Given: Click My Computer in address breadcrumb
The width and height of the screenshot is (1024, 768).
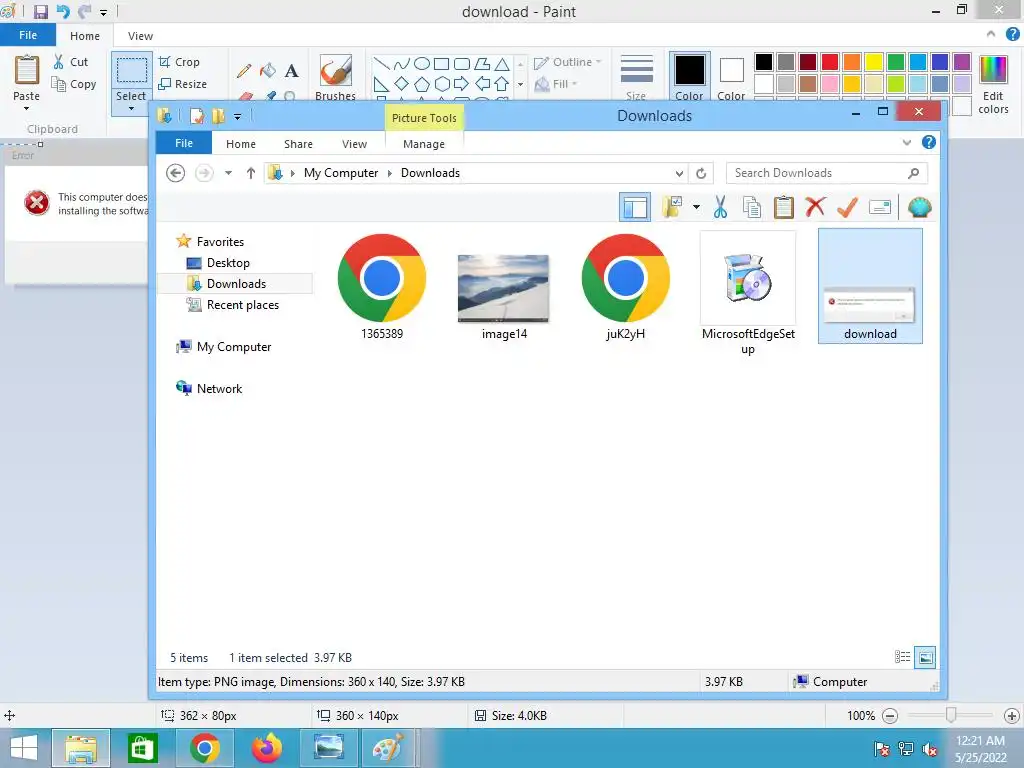Looking at the screenshot, I should click(341, 173).
